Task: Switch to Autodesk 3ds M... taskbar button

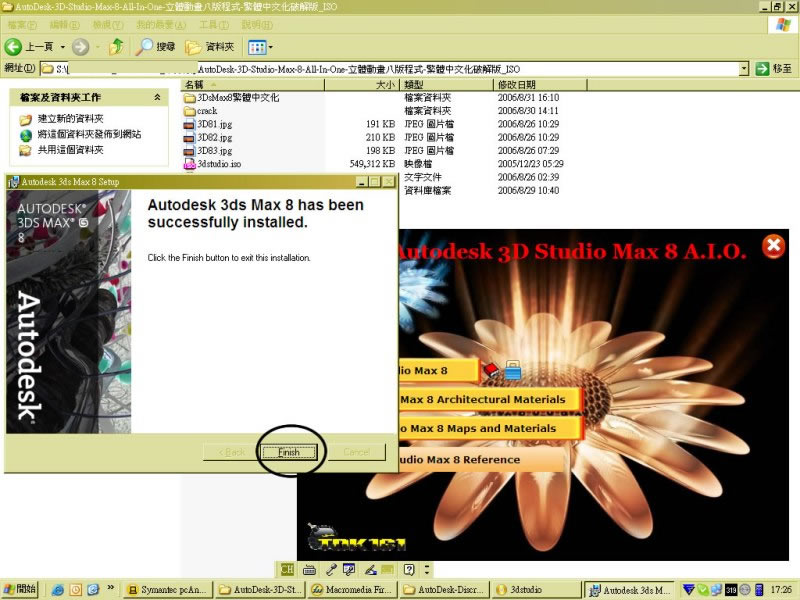Action: coord(629,590)
